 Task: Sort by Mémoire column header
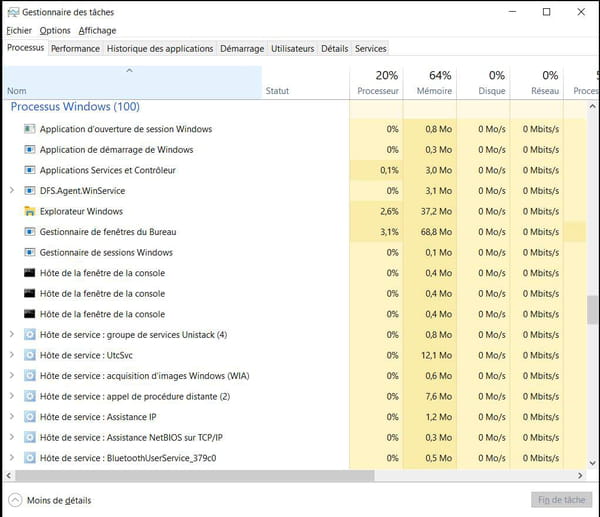pyautogui.click(x=430, y=82)
